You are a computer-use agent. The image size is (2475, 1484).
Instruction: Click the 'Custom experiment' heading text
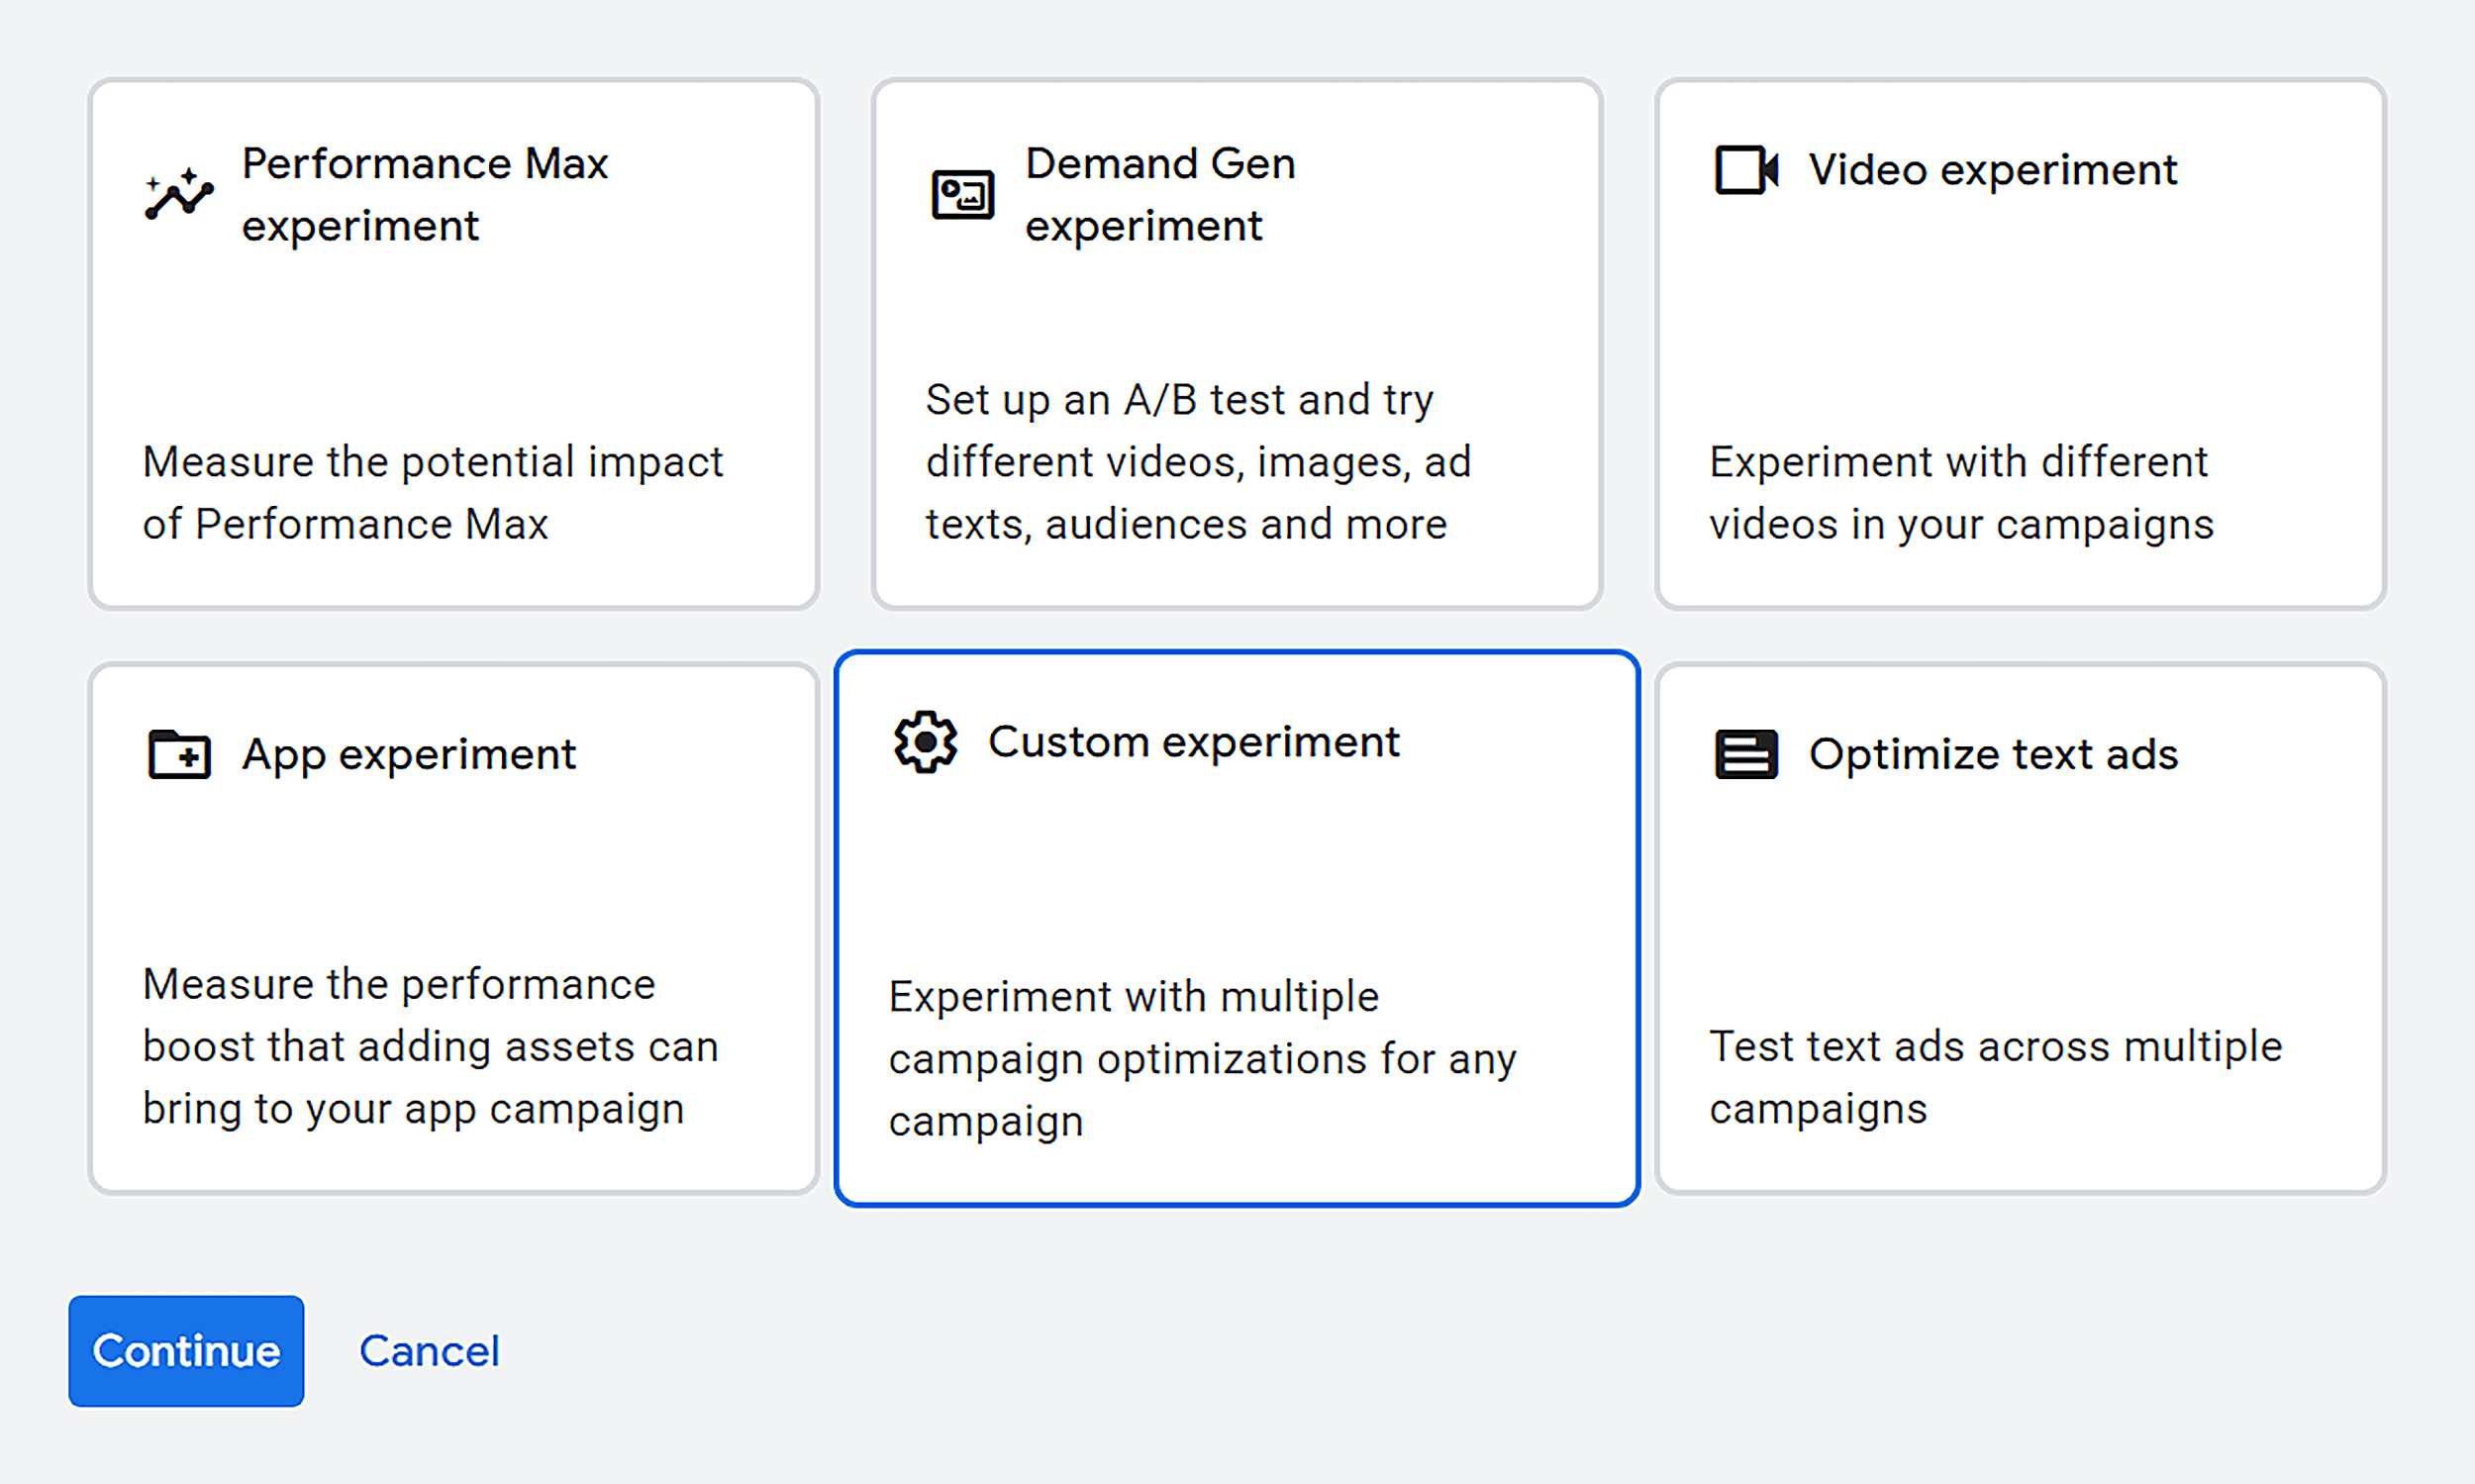[x=1195, y=741]
